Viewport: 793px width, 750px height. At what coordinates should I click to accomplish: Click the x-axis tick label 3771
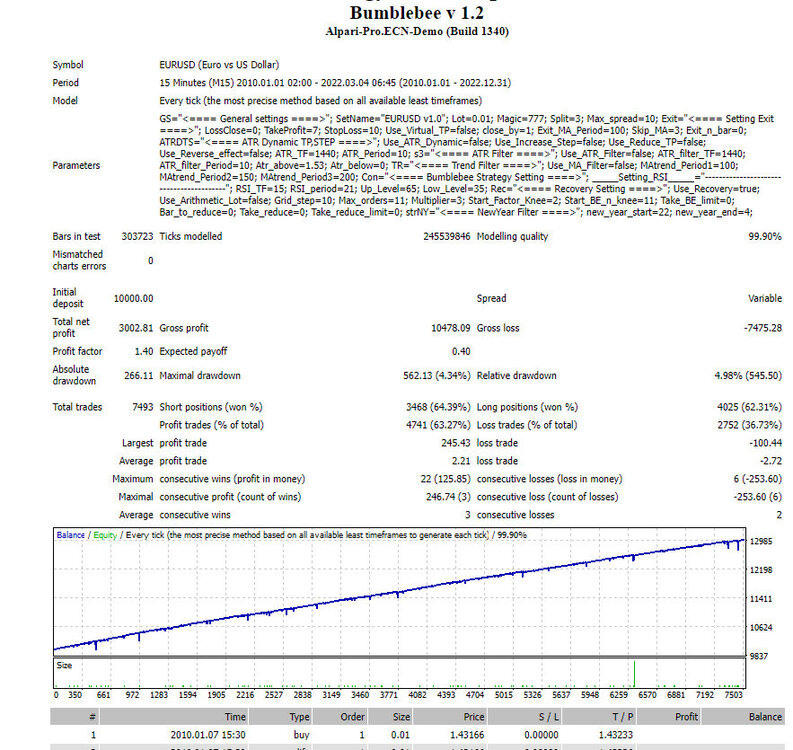[x=388, y=695]
